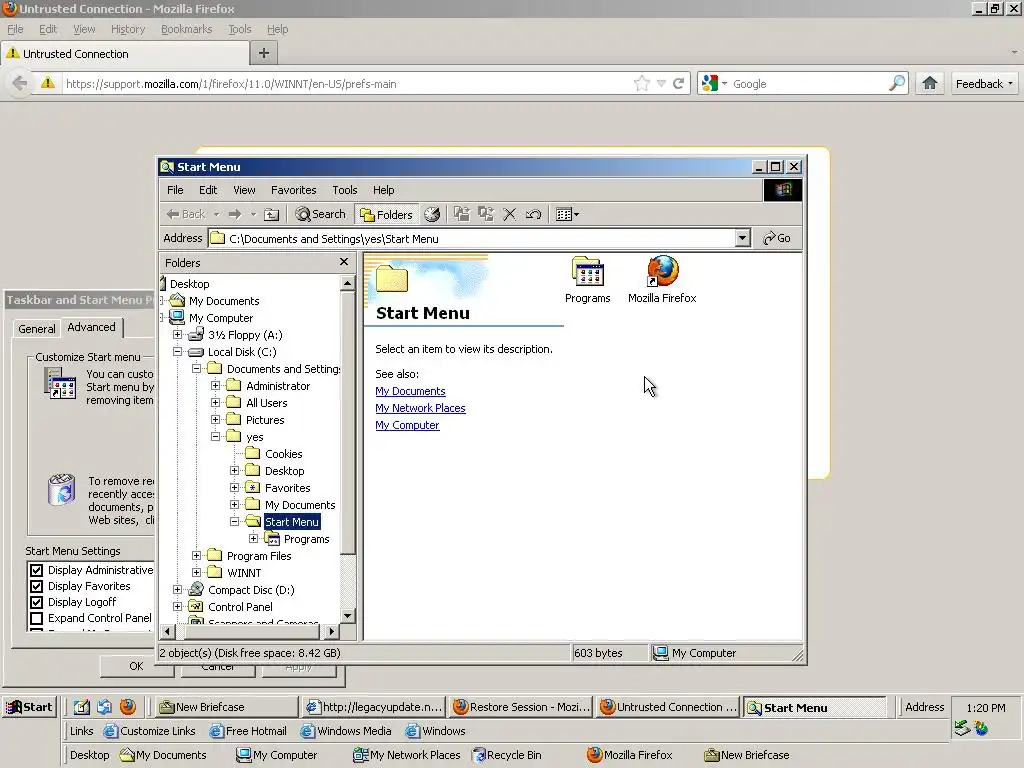Click the Move To toolbar icon

(x=462, y=214)
